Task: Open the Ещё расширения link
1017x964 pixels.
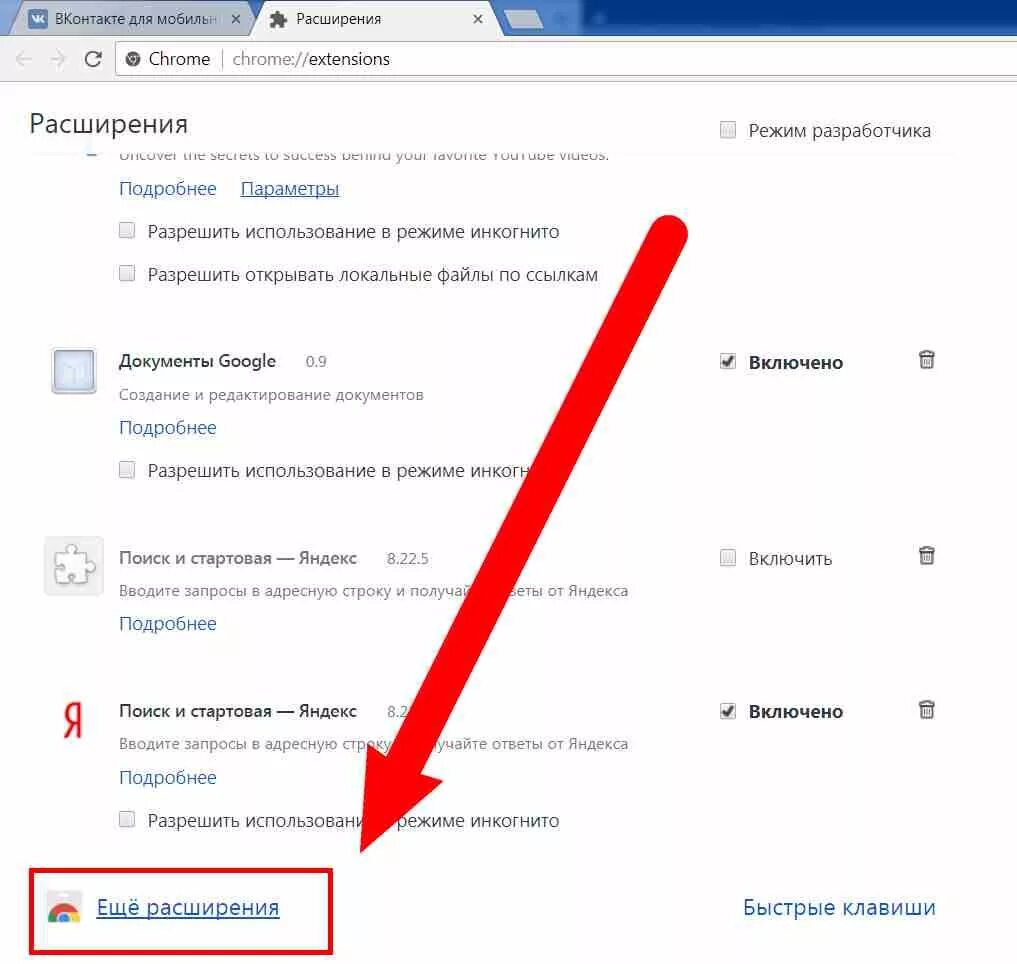Action: [187, 907]
